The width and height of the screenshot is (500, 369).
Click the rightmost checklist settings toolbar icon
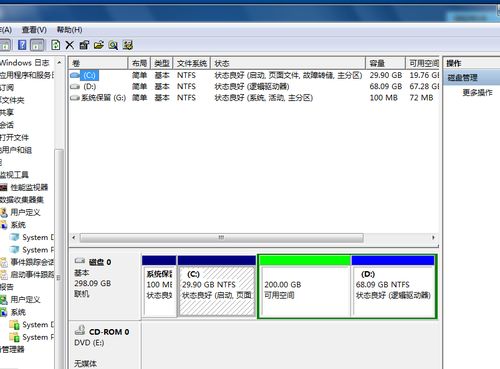coord(128,45)
